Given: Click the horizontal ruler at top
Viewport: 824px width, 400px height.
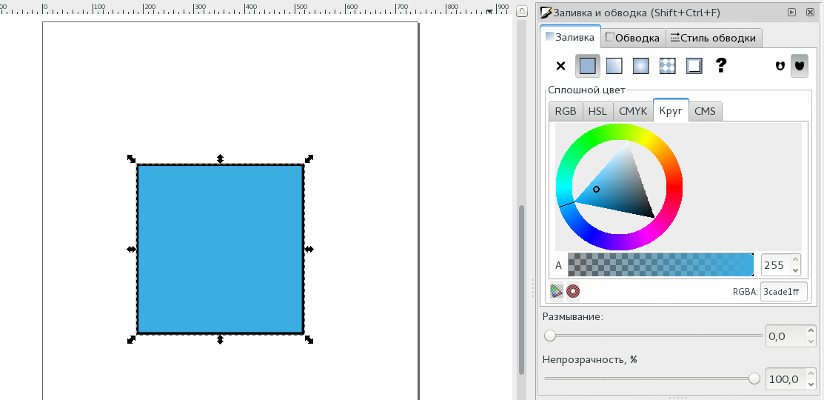Looking at the screenshot, I should point(256,7).
